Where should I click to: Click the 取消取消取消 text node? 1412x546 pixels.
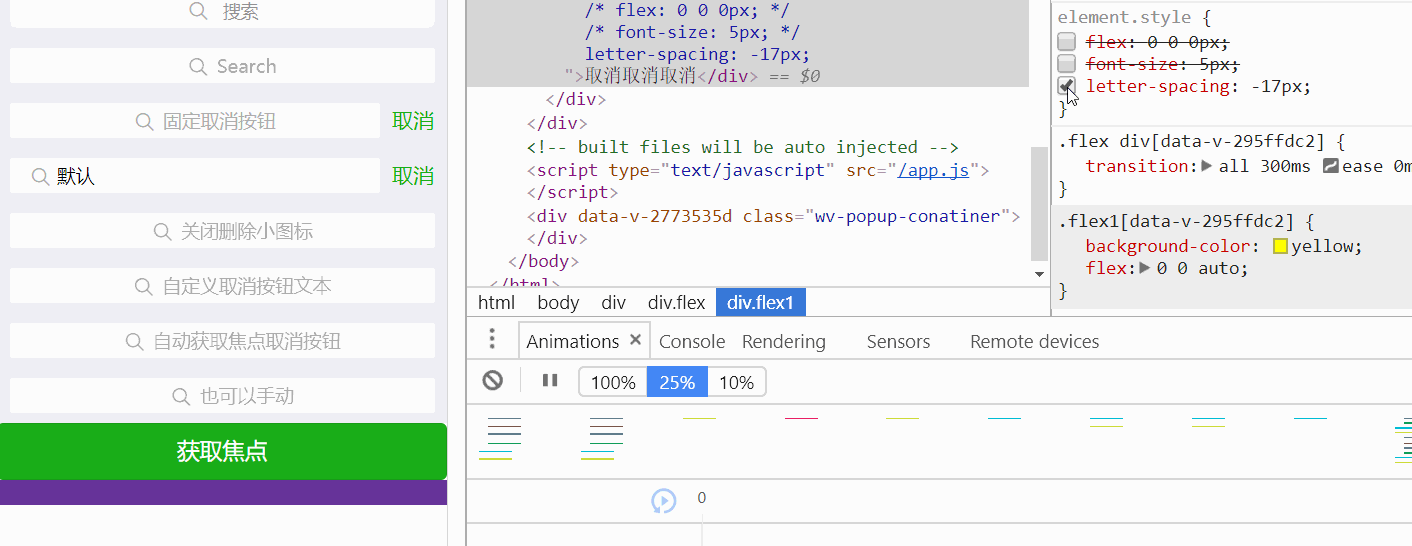click(640, 76)
